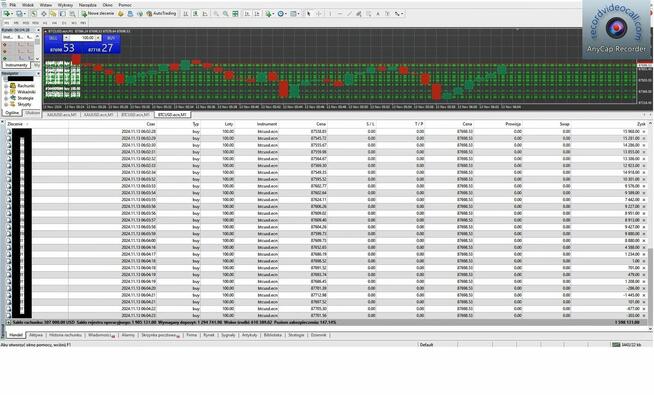Click the BUY button on chart
The height and width of the screenshot is (395, 654).
click(x=111, y=38)
